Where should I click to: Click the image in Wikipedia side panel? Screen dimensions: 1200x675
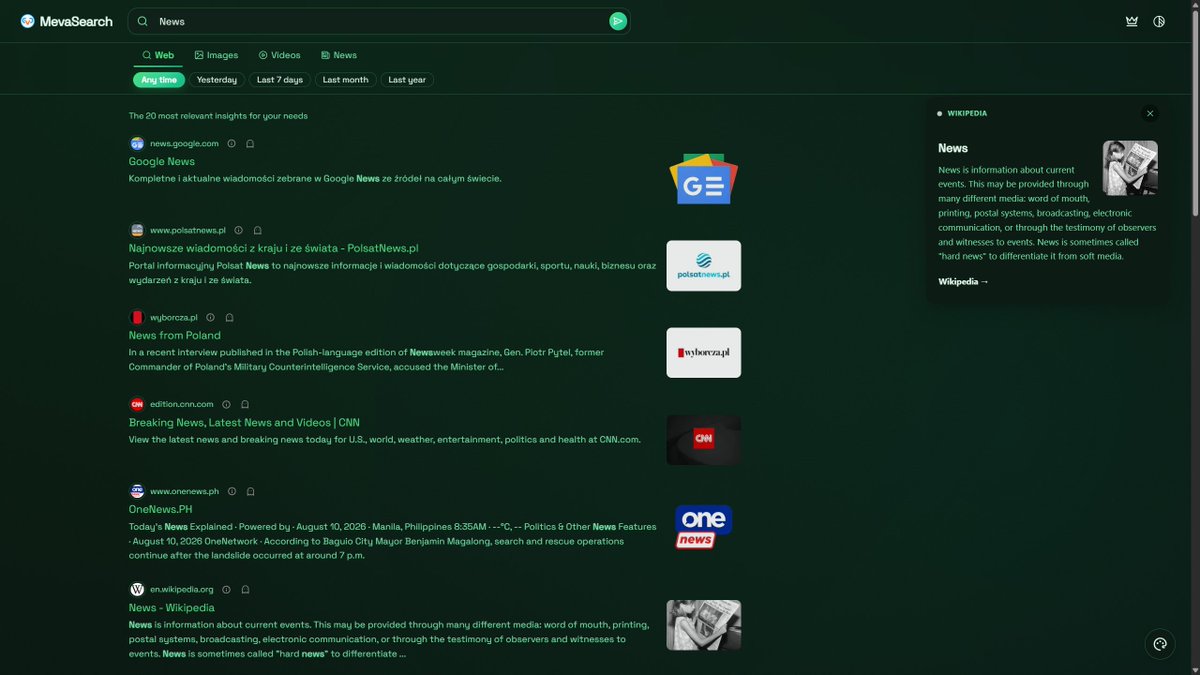[x=1130, y=168]
